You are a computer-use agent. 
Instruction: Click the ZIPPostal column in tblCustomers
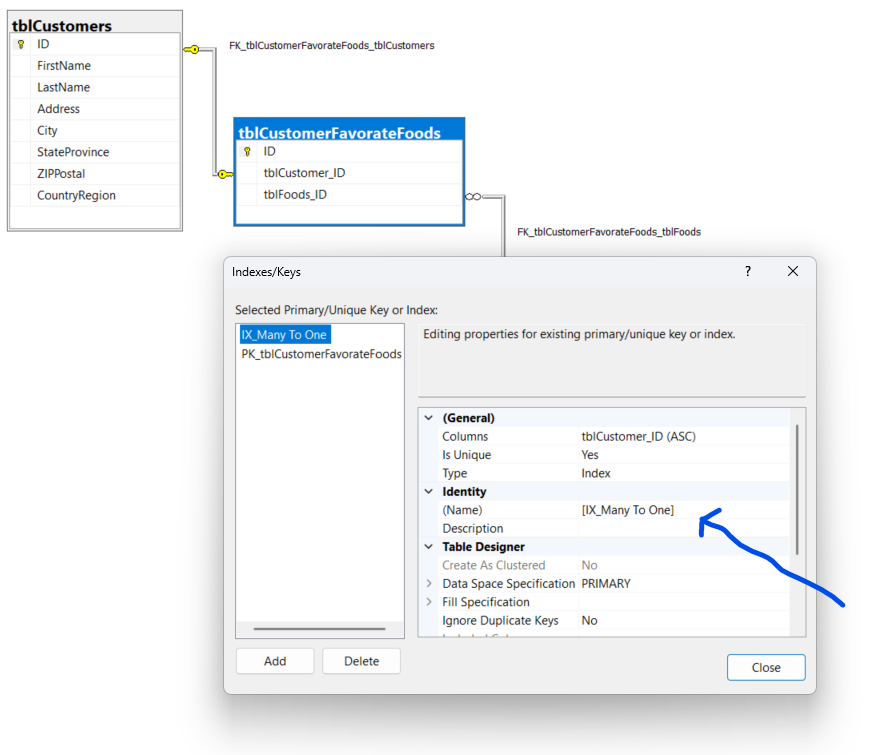coord(95,174)
